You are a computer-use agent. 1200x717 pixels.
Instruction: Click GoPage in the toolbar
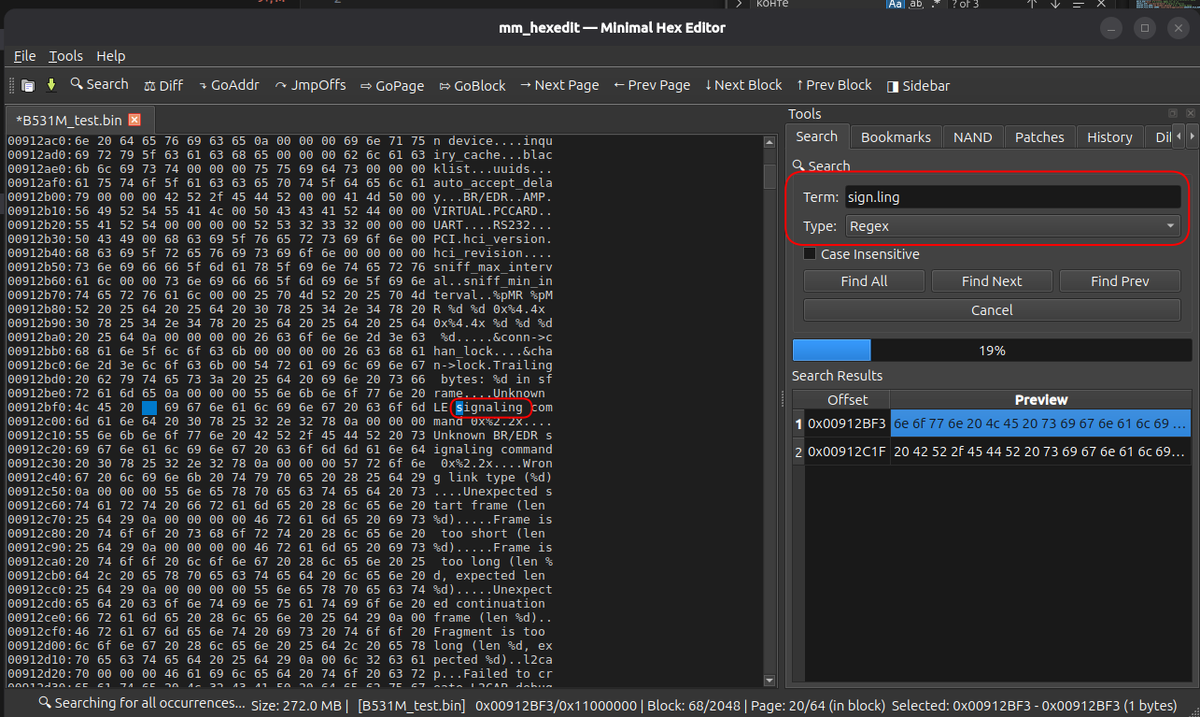(x=392, y=85)
